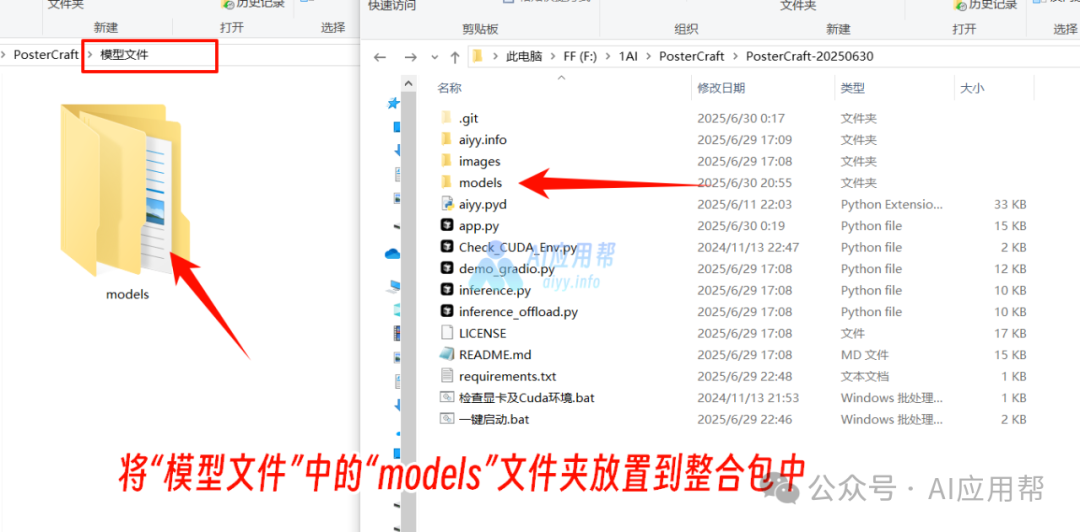1080x532 pixels.
Task: Click the 一键启动.bat file icon
Action: 447,419
